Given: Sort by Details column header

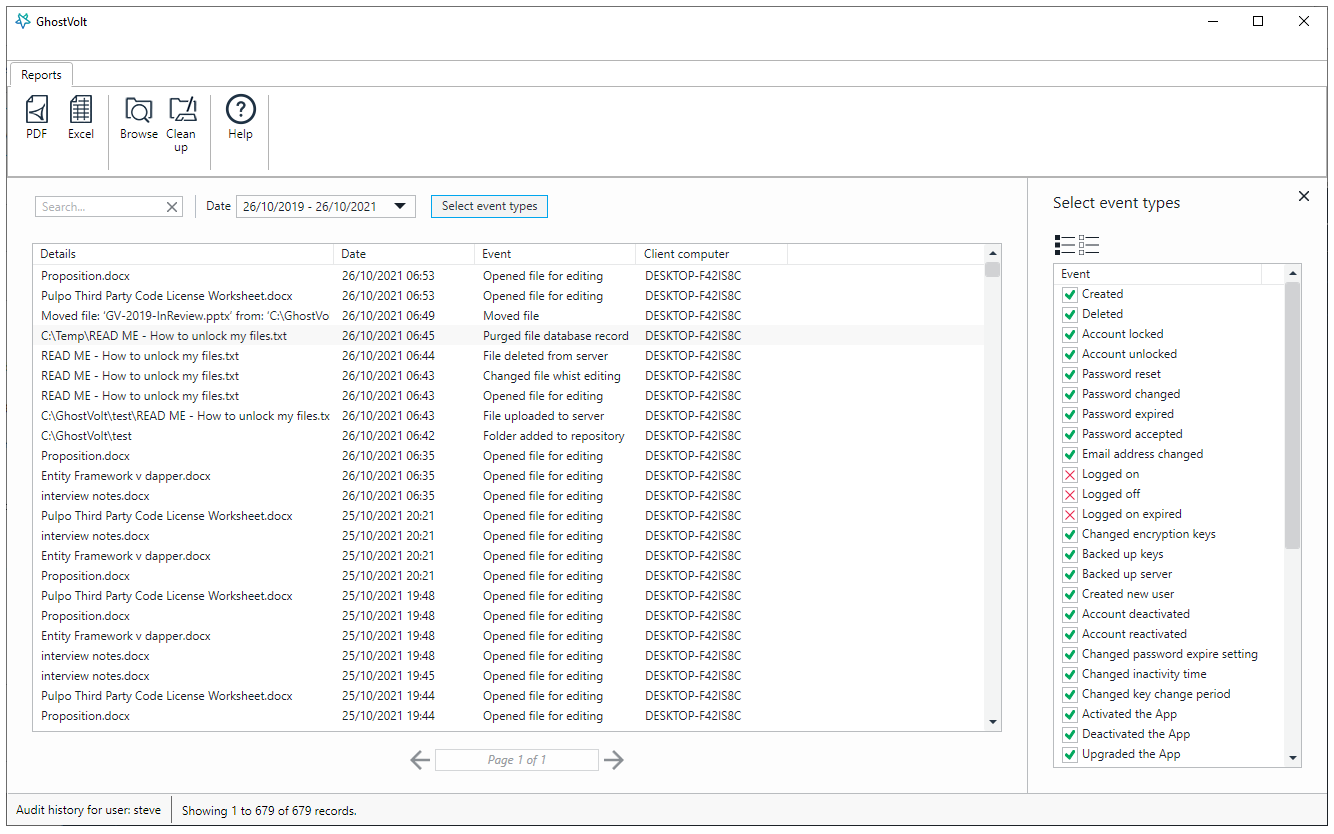Looking at the screenshot, I should (183, 254).
